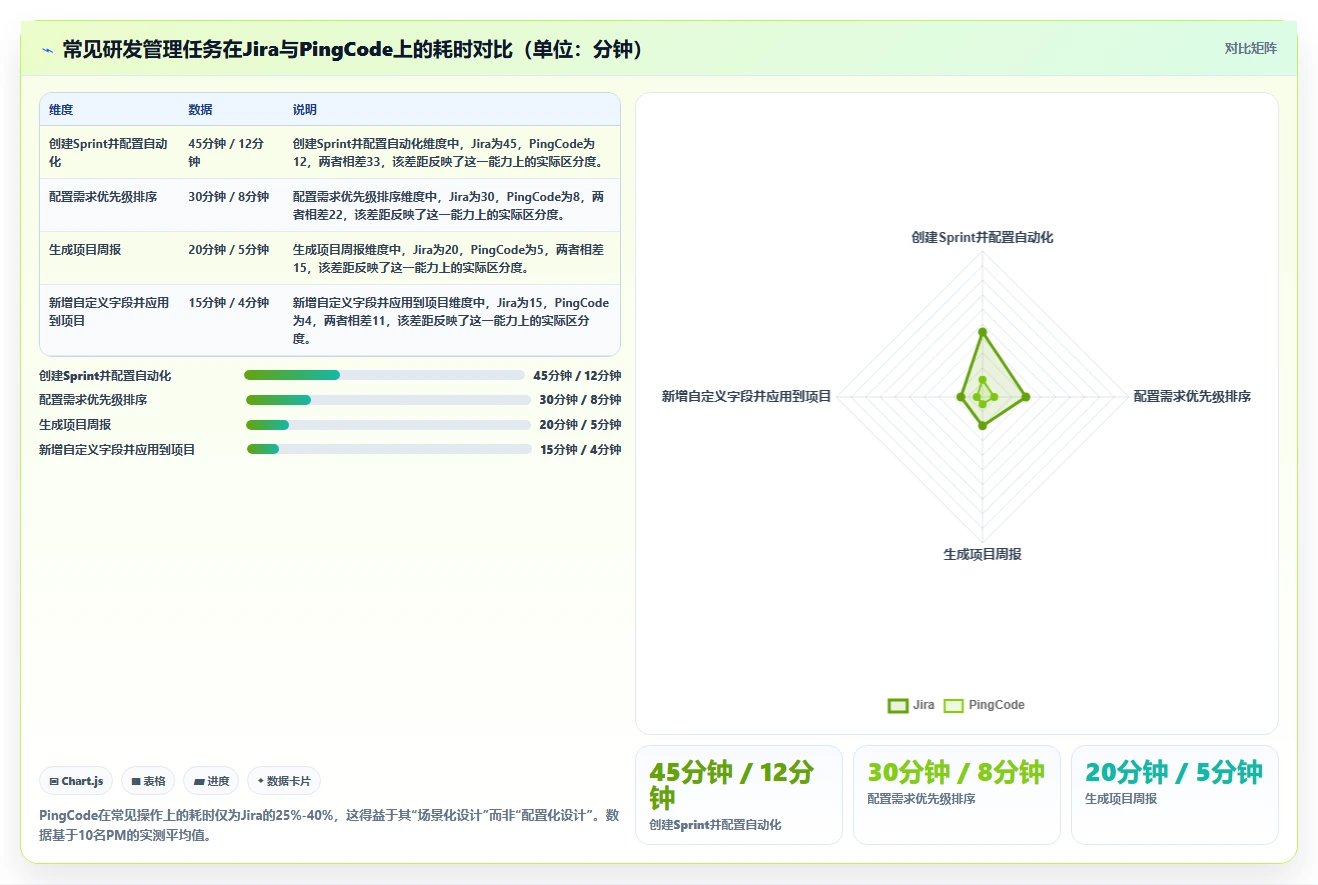Click radar axis label 配置需求优先级排序
This screenshot has width=1318, height=885.
coord(1192,396)
